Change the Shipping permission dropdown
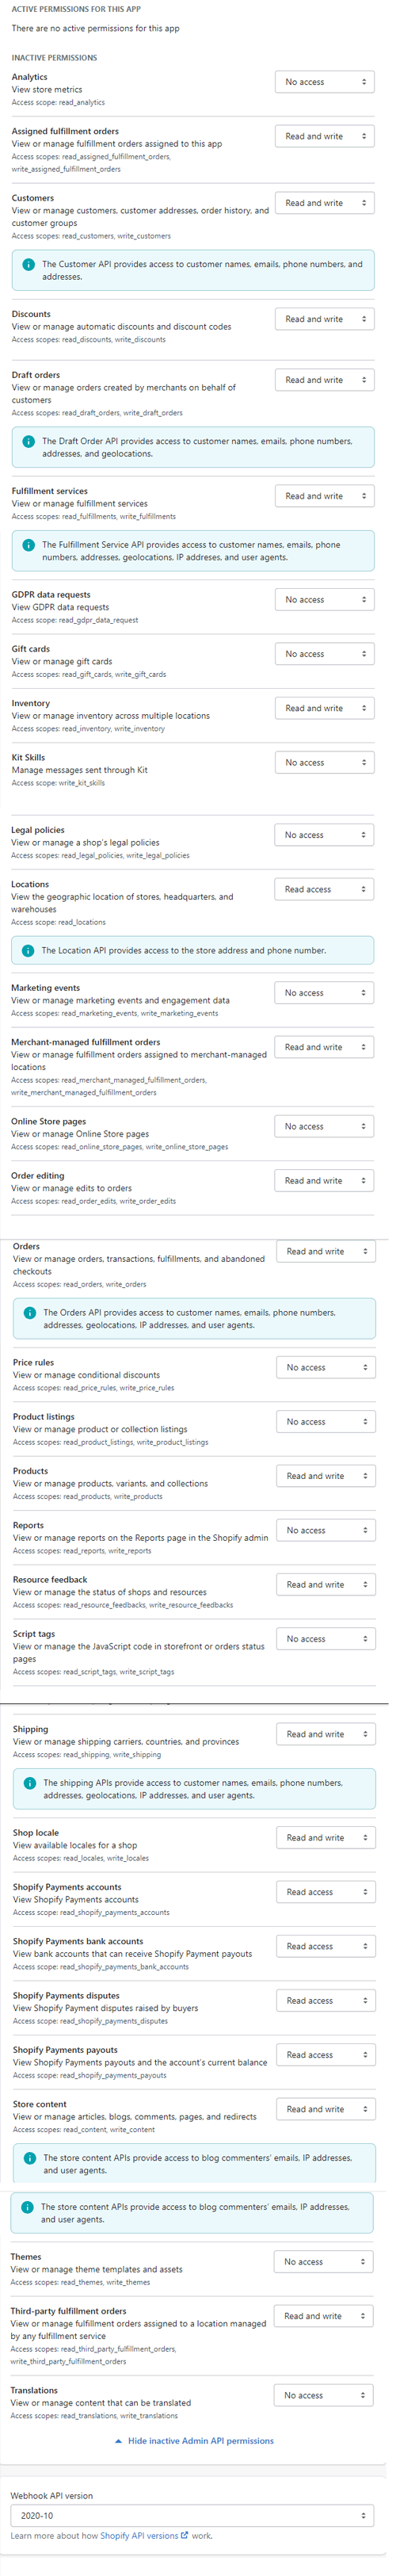Screen dimensions: 396x2576 tap(326, 1734)
